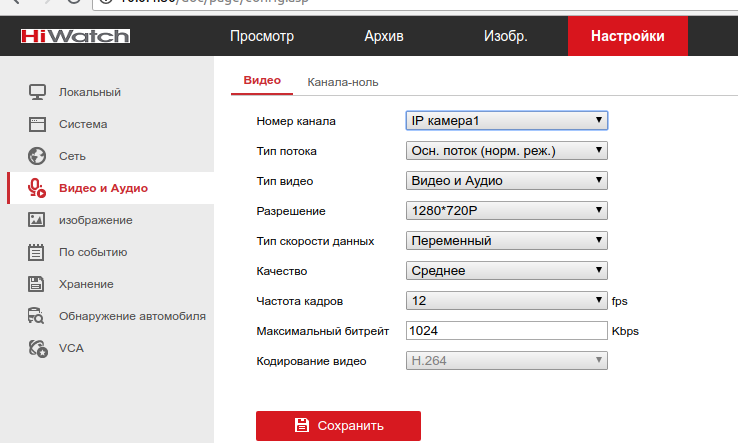Click the save disk icon on Сохранить
Image resolution: width=738 pixels, height=443 pixels.
click(x=302, y=425)
